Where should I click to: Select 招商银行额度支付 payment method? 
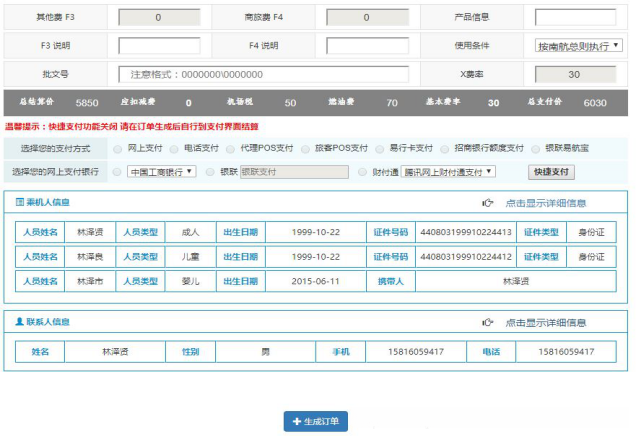click(445, 149)
